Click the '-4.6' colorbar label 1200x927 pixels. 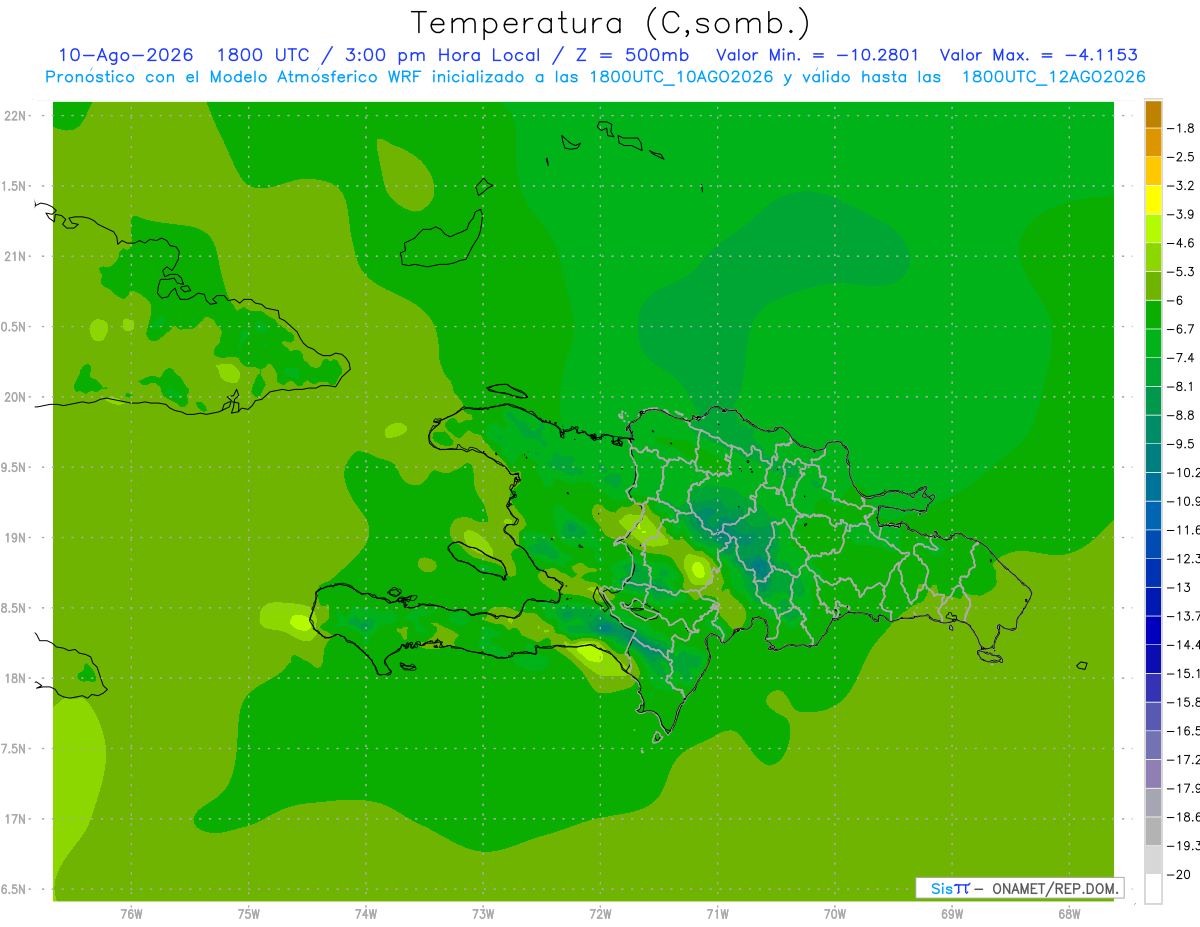(1181, 243)
